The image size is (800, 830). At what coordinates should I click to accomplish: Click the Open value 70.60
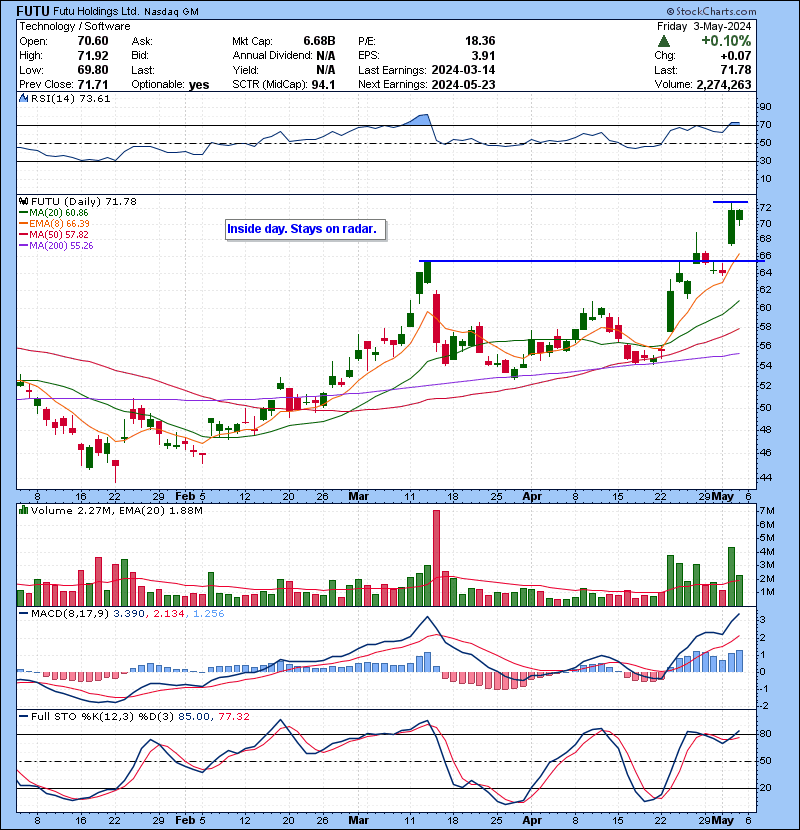(x=93, y=41)
